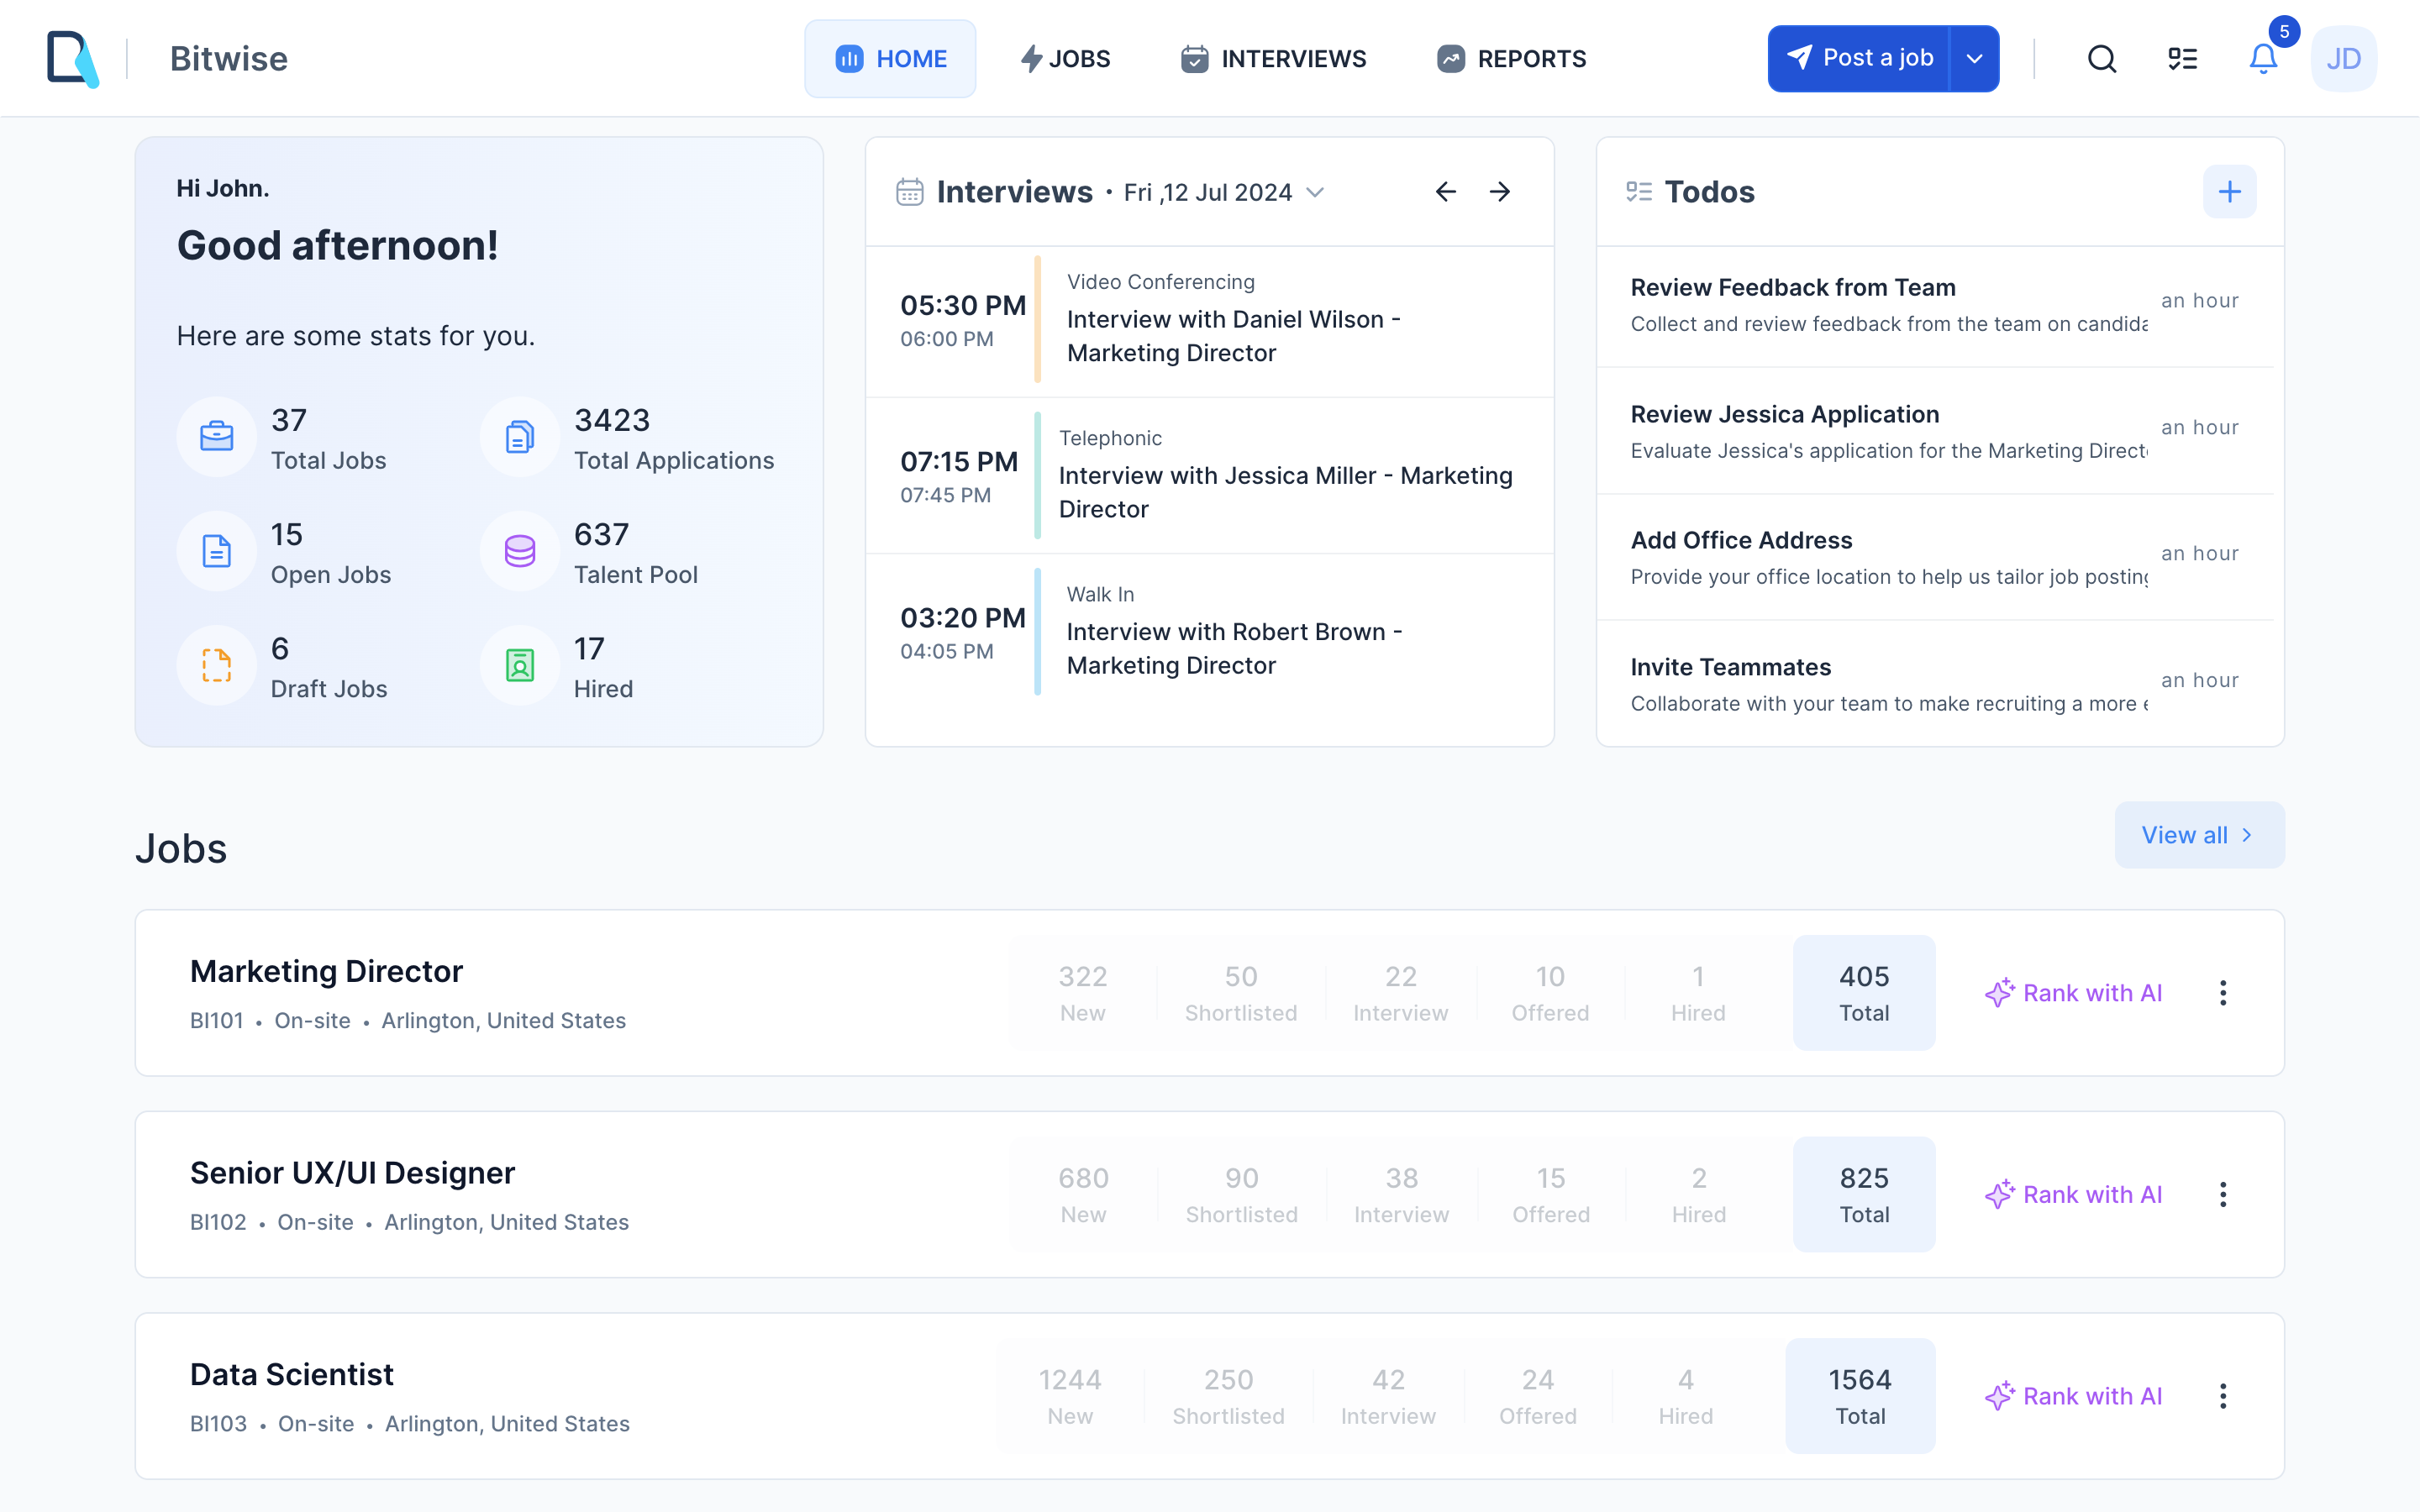Open the INTERVIEWS menu item
The image size is (2420, 1512).
coord(1273,58)
